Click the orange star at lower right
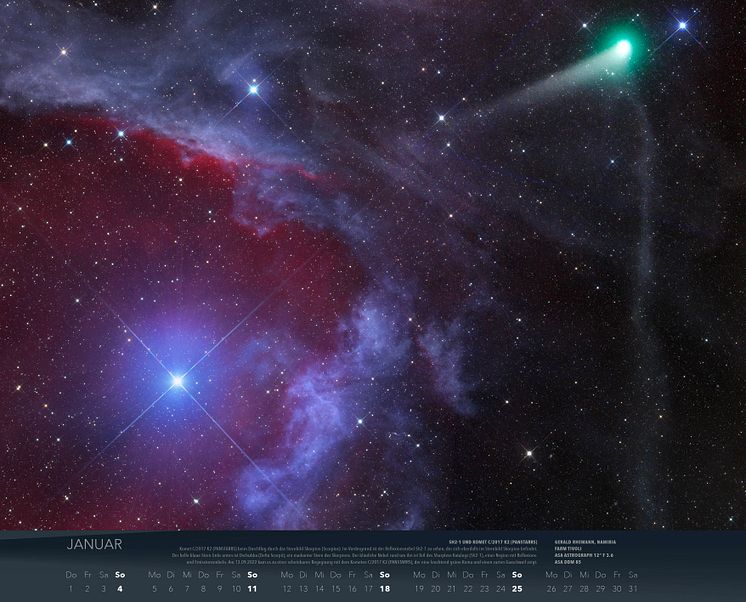The image size is (746, 602). (529, 453)
